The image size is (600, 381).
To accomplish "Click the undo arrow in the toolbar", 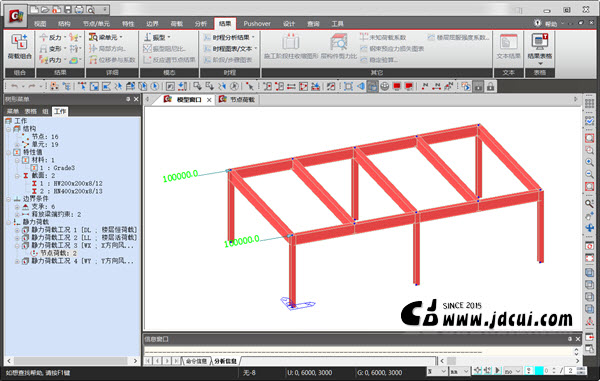I will 15,86.
